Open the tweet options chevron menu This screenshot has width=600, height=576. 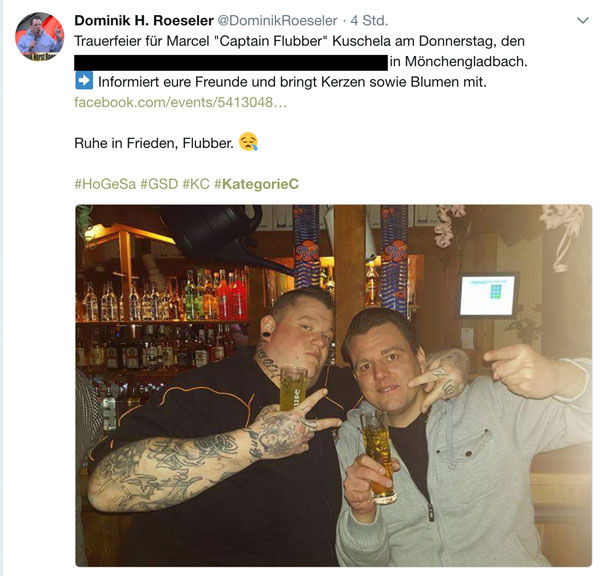coord(582,20)
